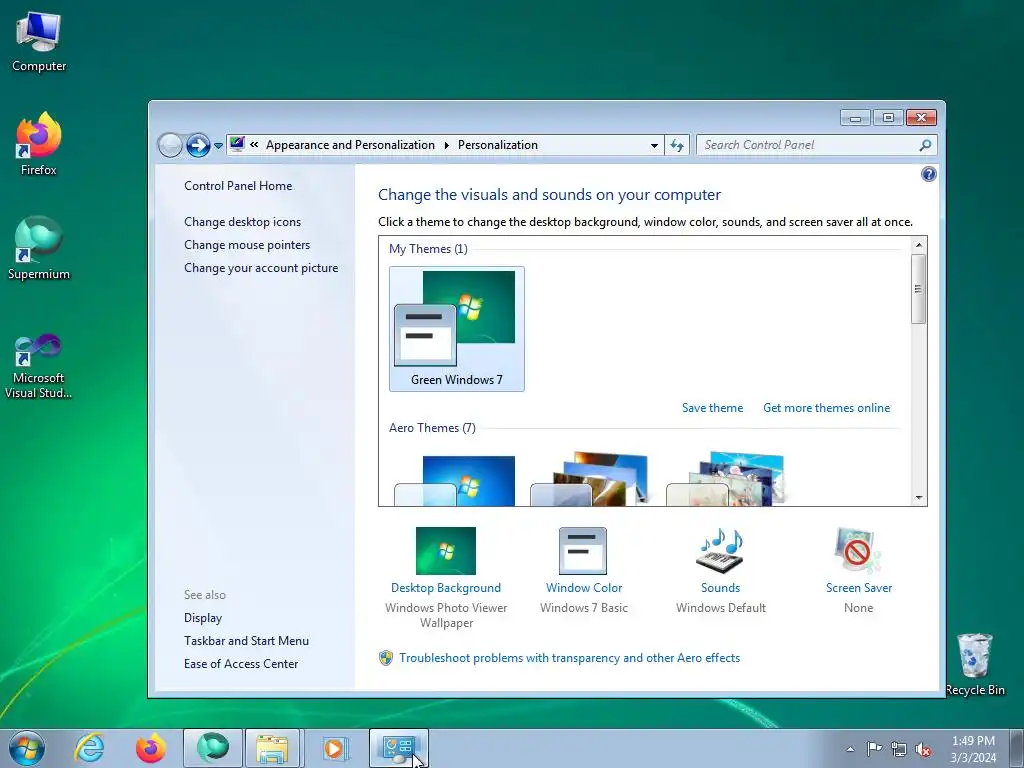Open Change your account picture link
1024x768 pixels.
click(261, 268)
